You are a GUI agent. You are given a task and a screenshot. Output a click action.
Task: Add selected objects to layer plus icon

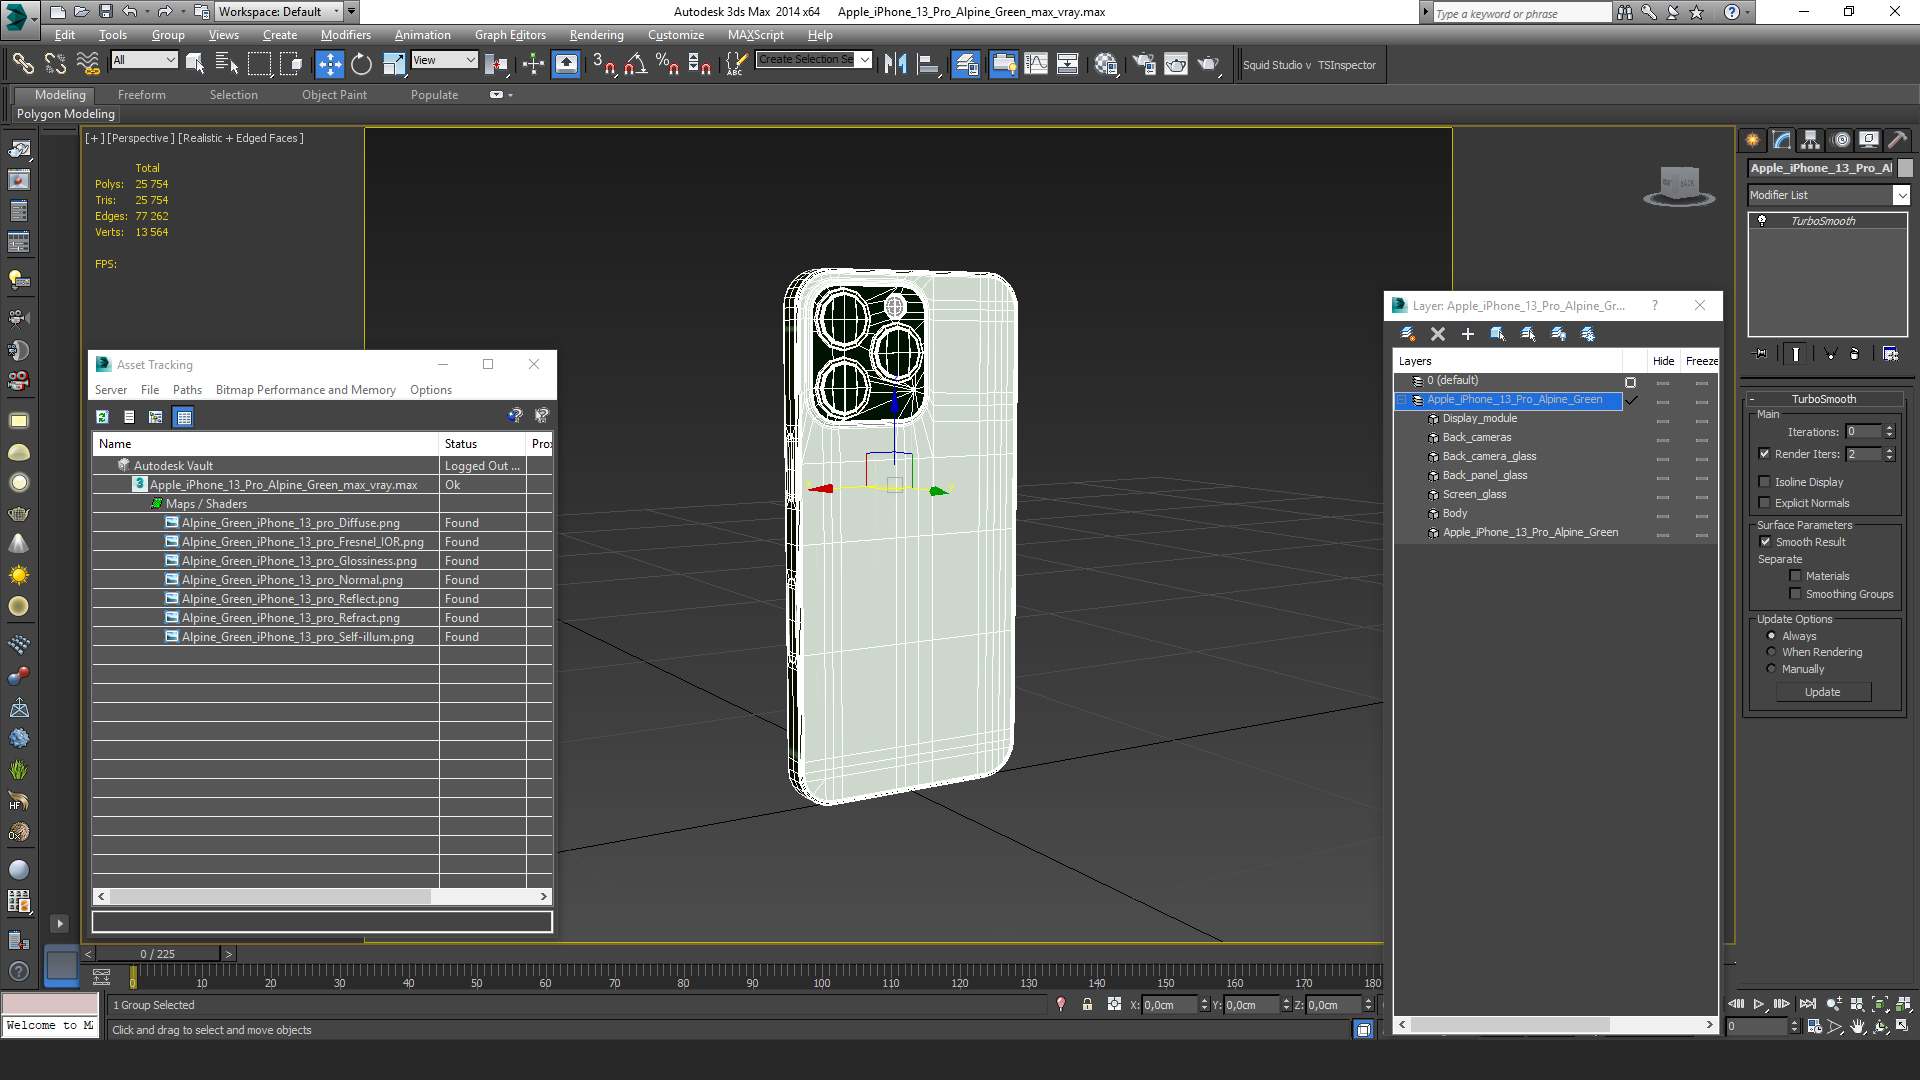coord(1468,334)
